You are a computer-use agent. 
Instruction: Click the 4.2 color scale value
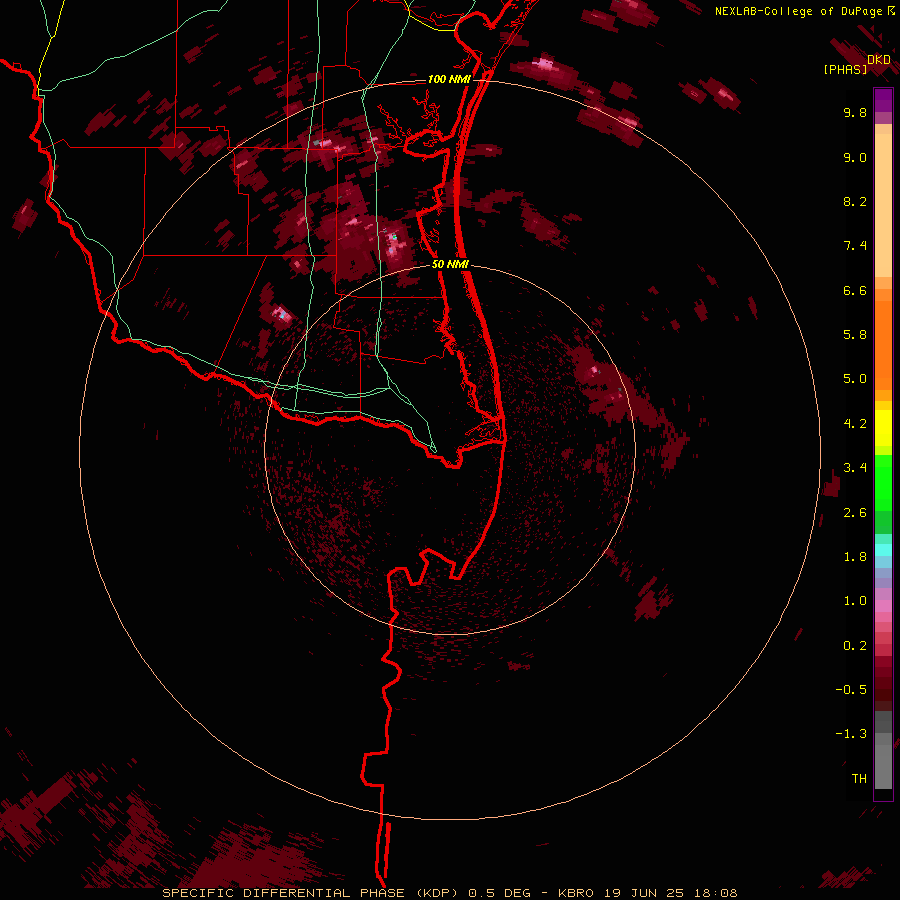click(x=855, y=424)
